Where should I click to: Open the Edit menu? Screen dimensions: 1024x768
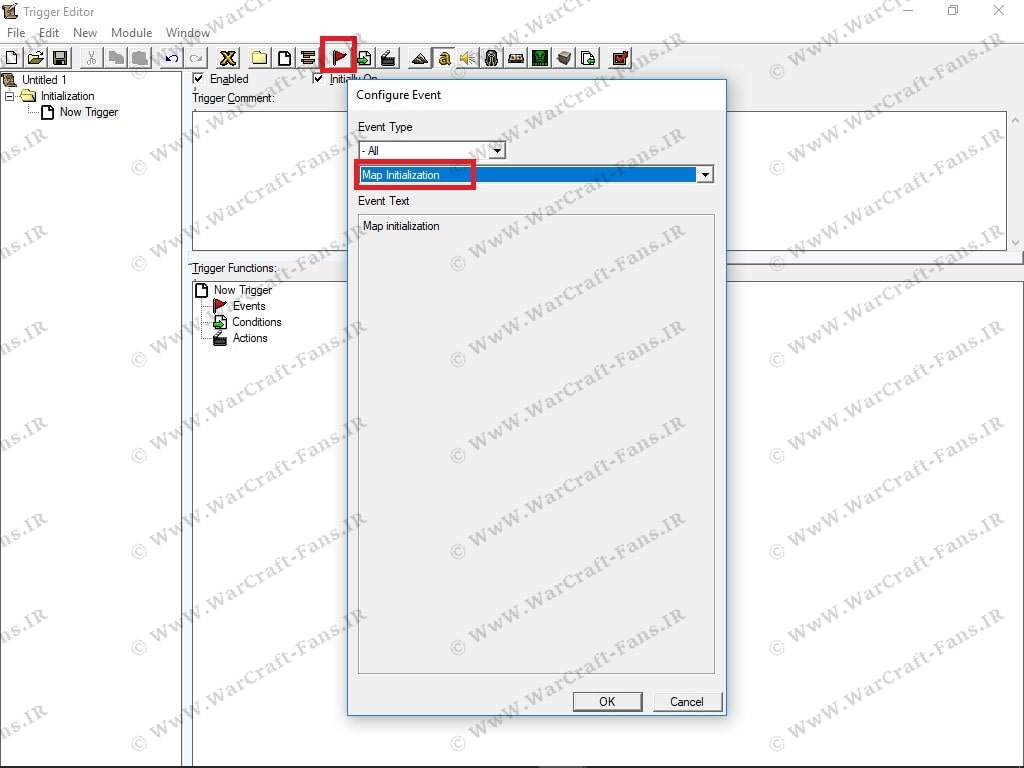point(49,33)
